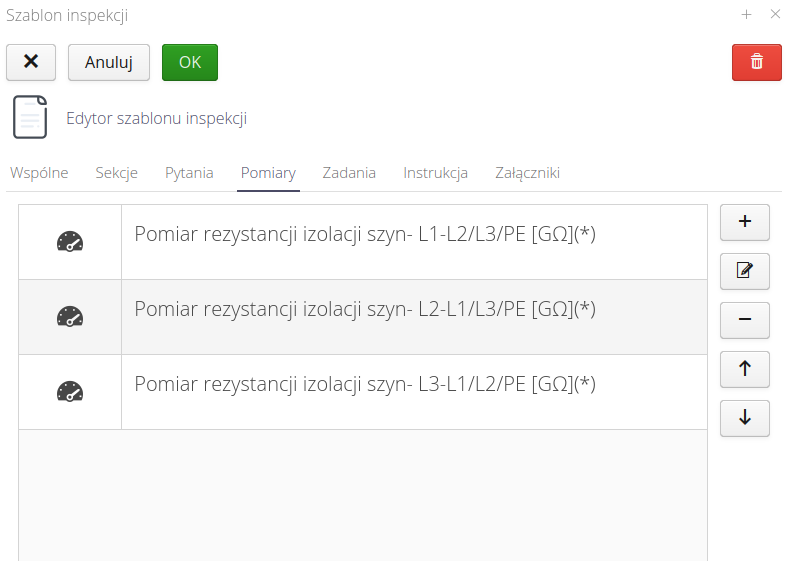Screen dimensions: 787x561
Task: Move measurement down with down arrow
Action: tap(744, 418)
